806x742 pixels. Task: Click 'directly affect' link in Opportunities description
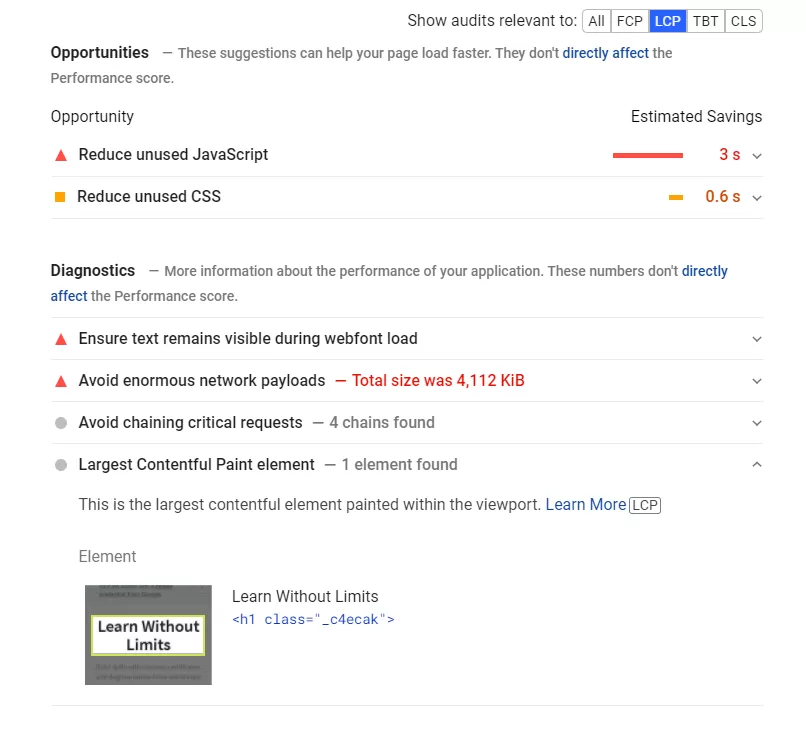pyautogui.click(x=606, y=53)
